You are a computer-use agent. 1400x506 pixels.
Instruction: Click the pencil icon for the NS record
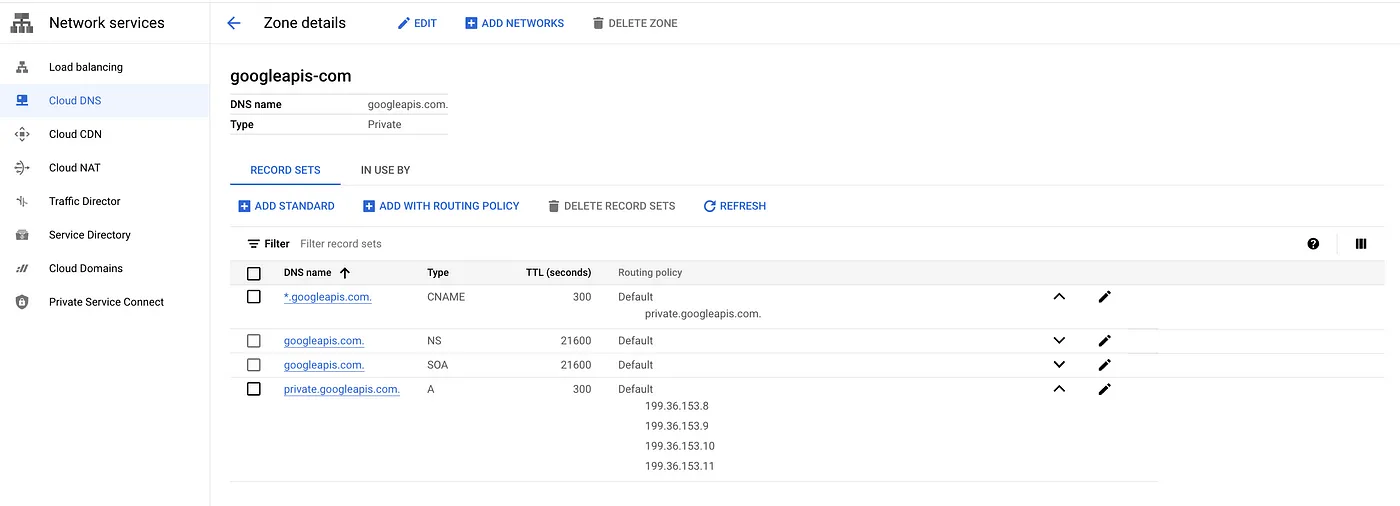pos(1104,340)
